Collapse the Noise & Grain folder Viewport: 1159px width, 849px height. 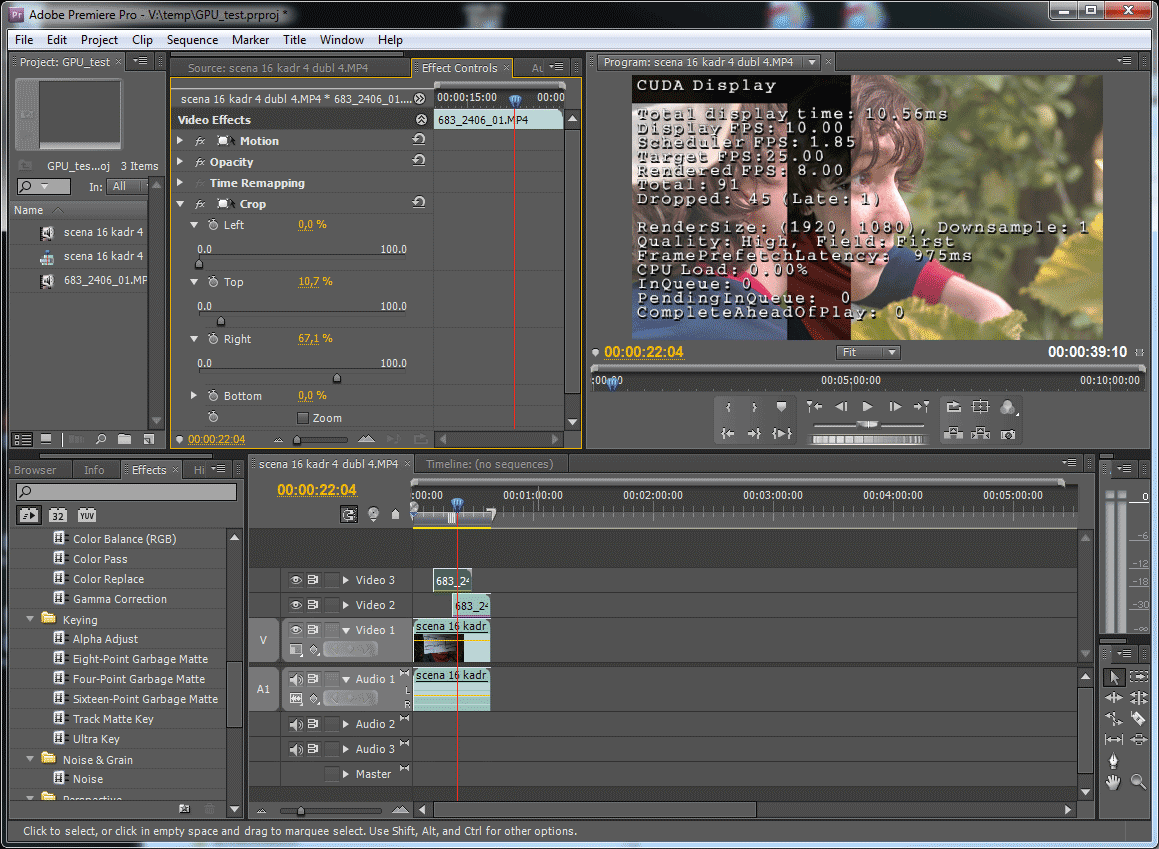tap(30, 759)
